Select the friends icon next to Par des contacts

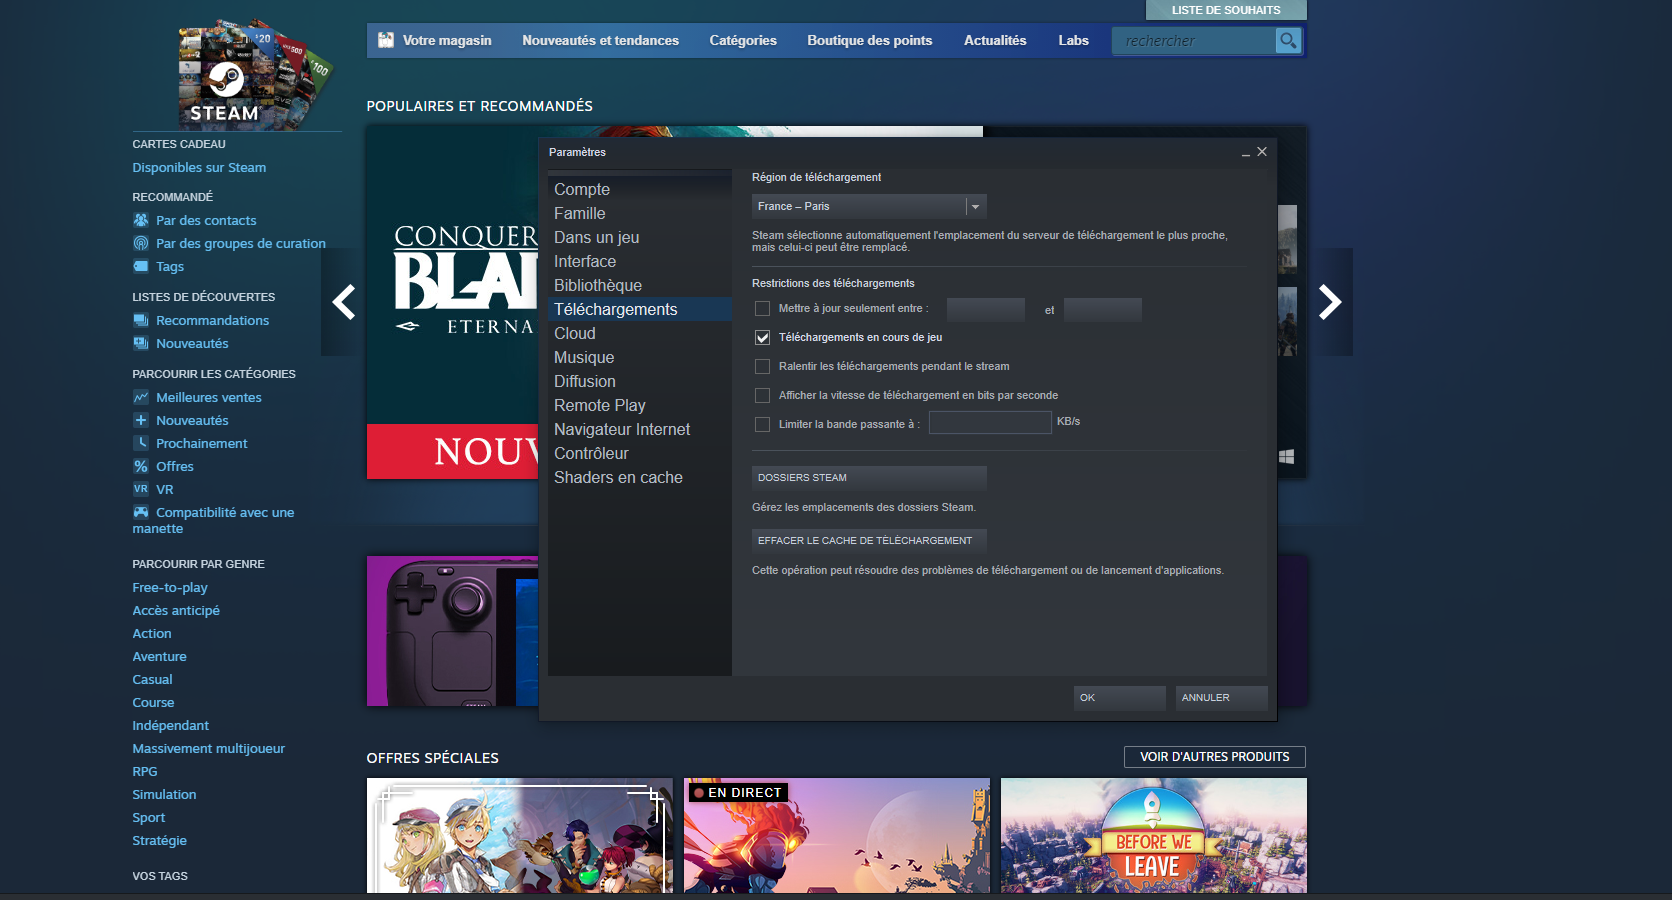140,220
